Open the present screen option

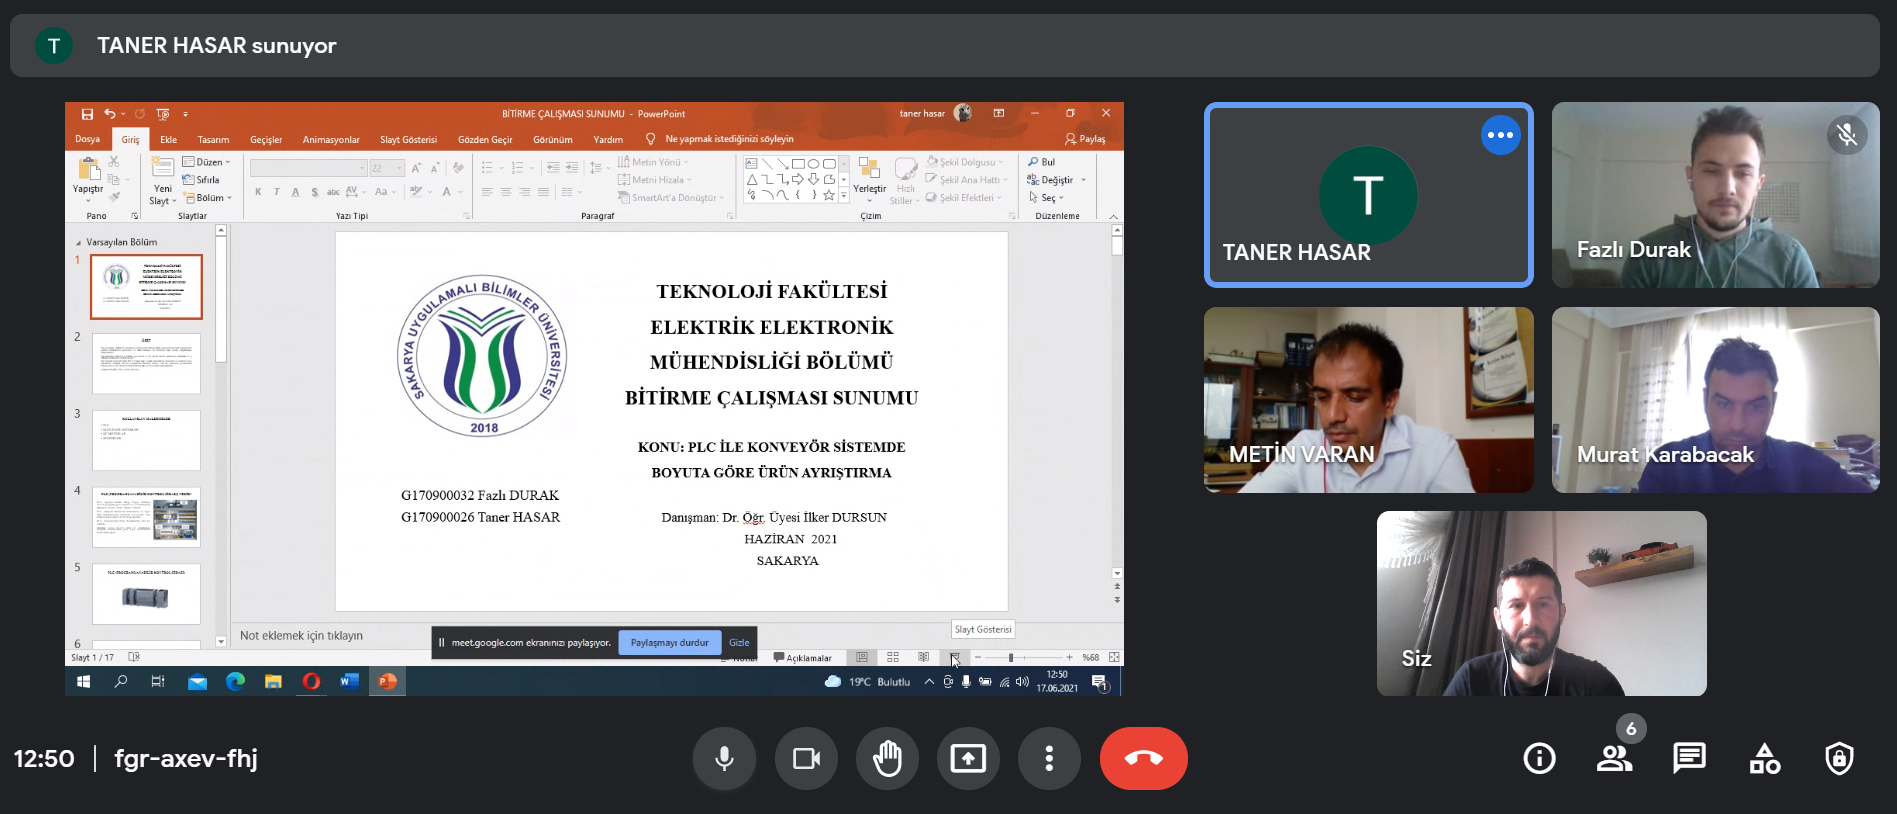[968, 759]
